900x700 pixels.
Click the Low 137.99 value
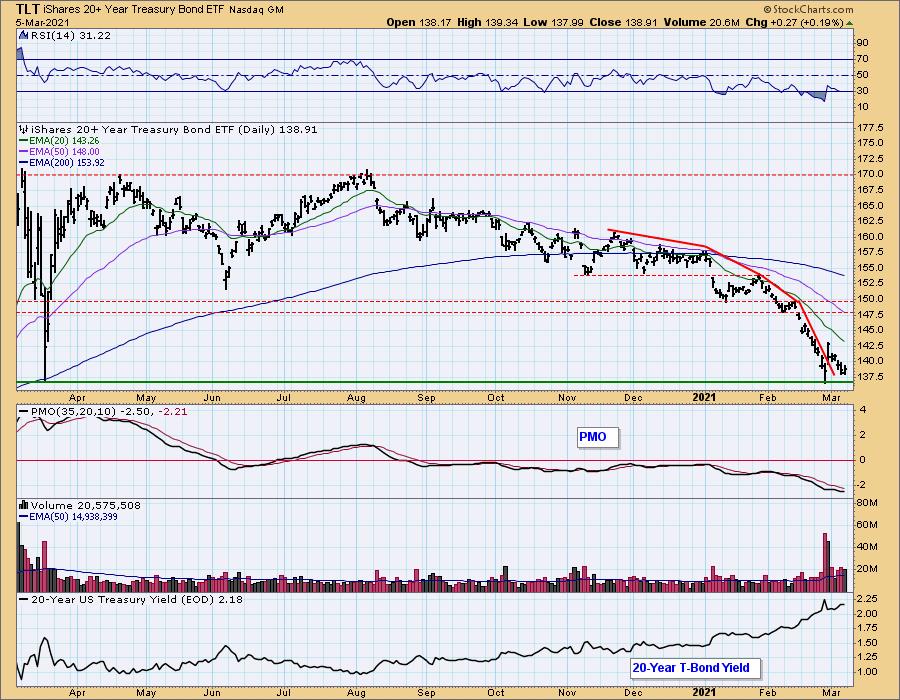click(553, 22)
